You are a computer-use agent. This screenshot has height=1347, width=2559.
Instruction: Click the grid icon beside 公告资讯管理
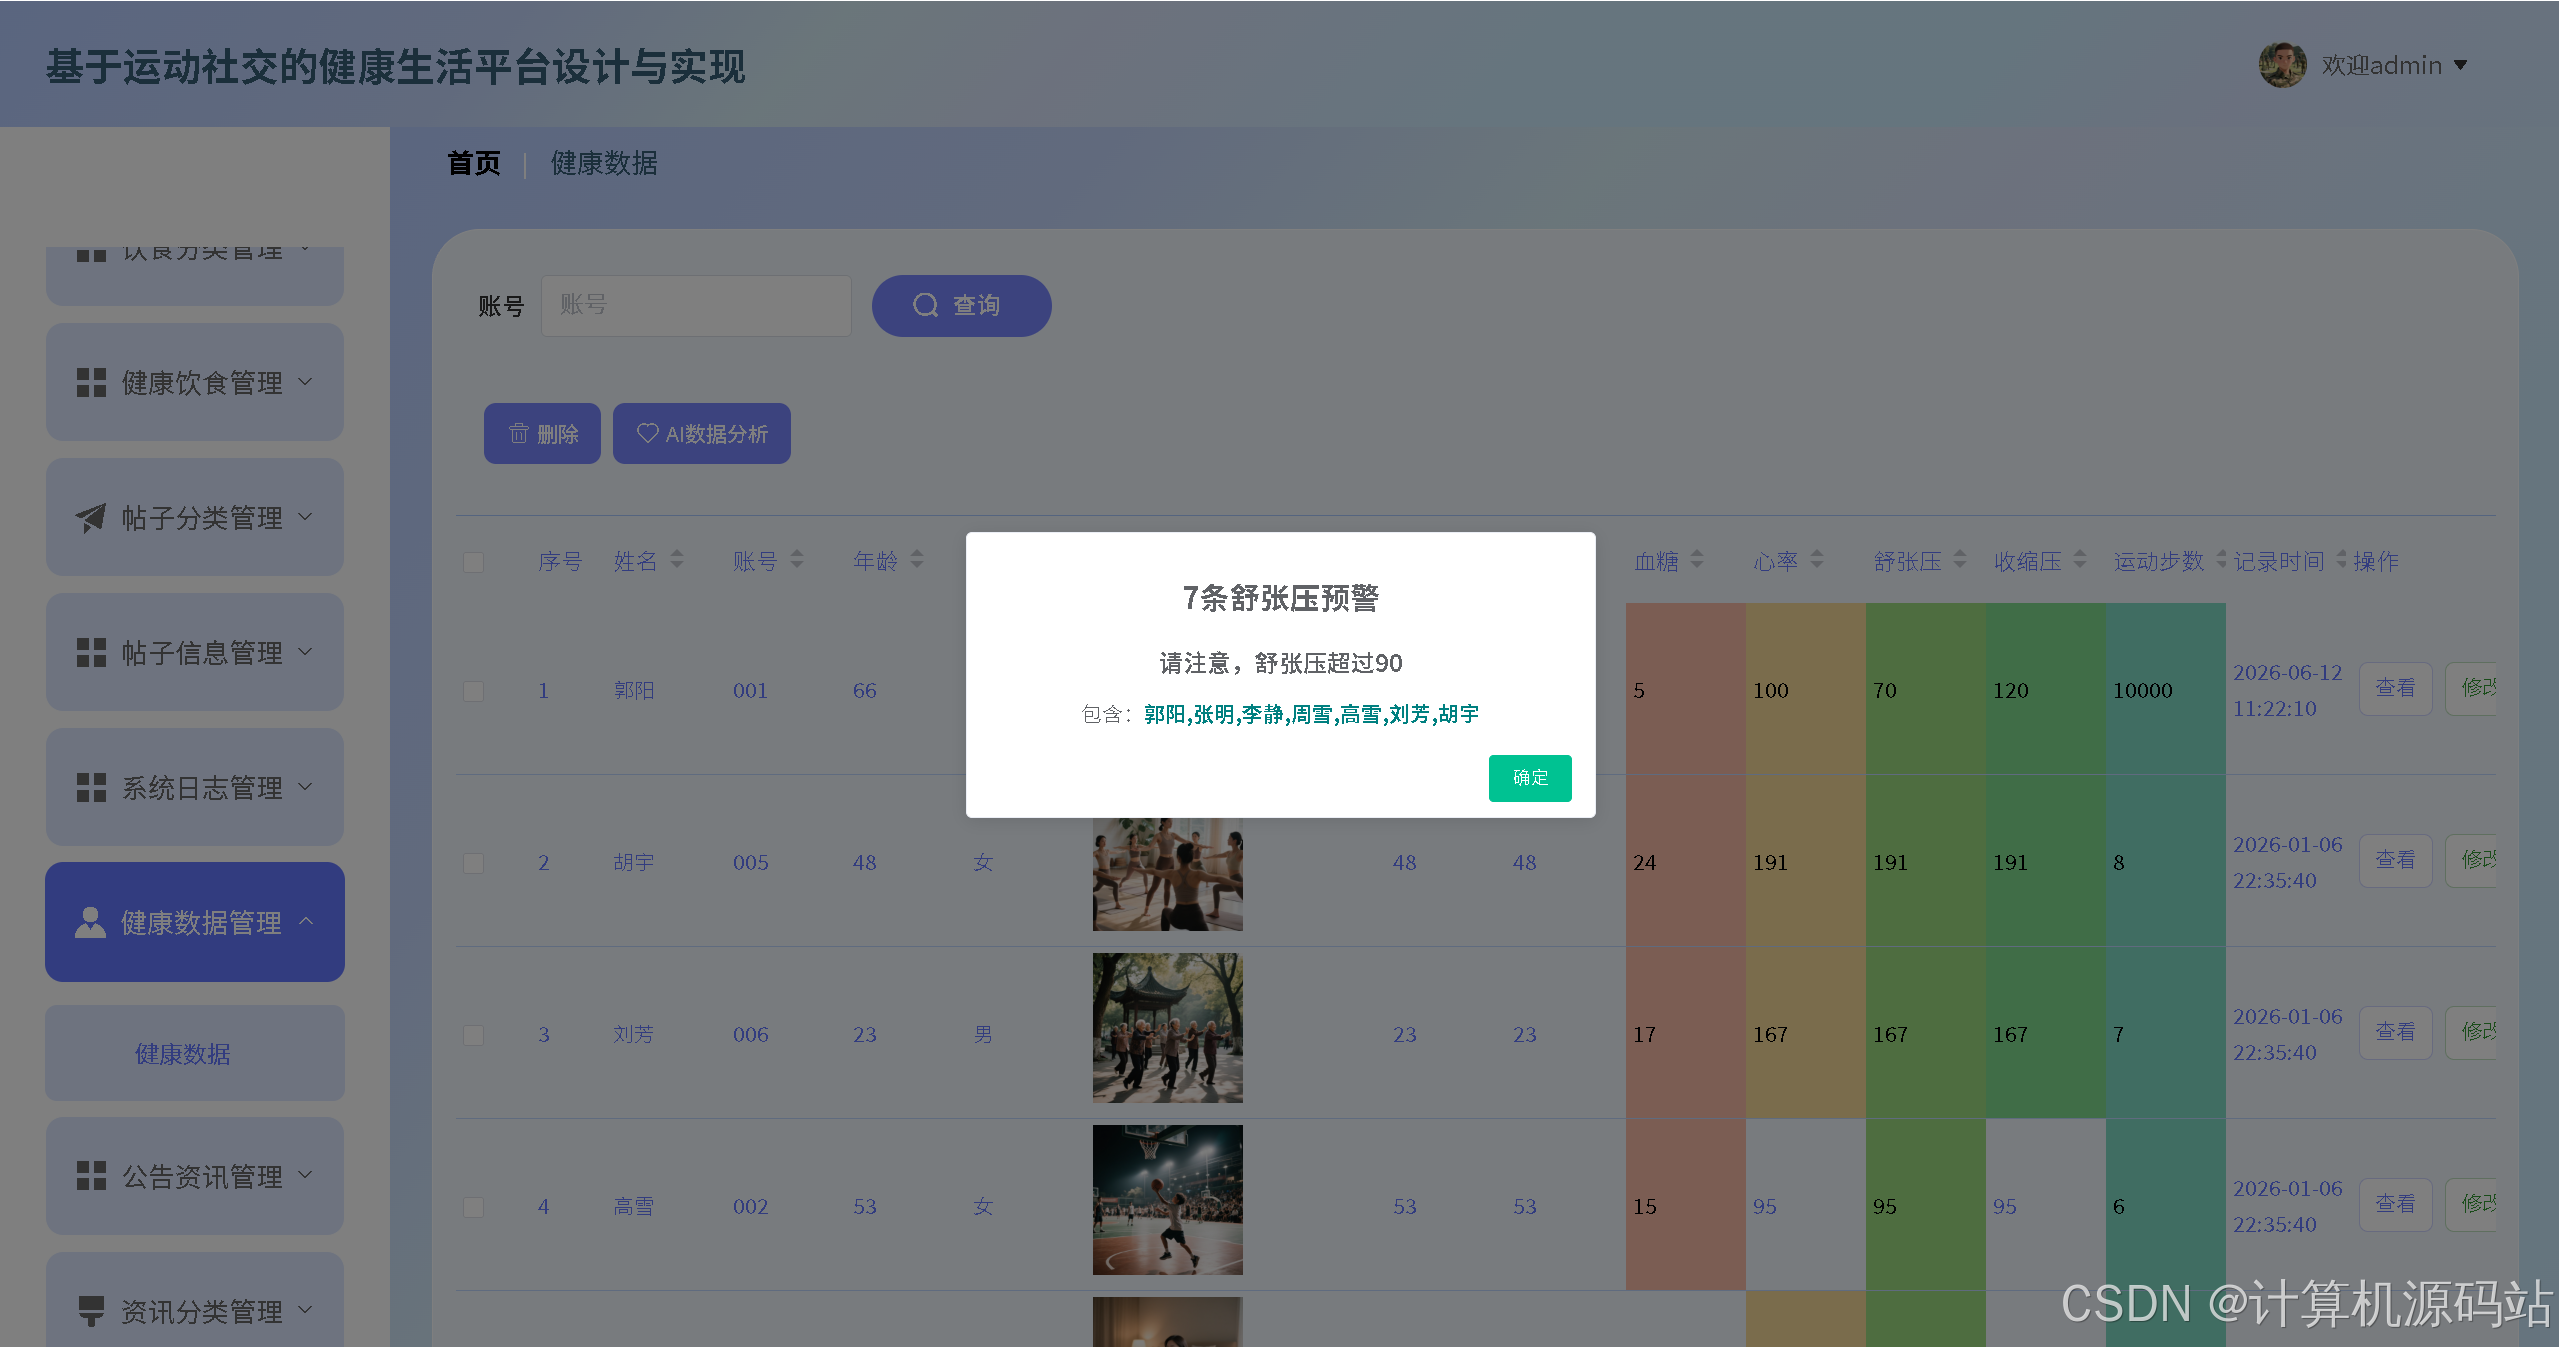click(91, 1176)
